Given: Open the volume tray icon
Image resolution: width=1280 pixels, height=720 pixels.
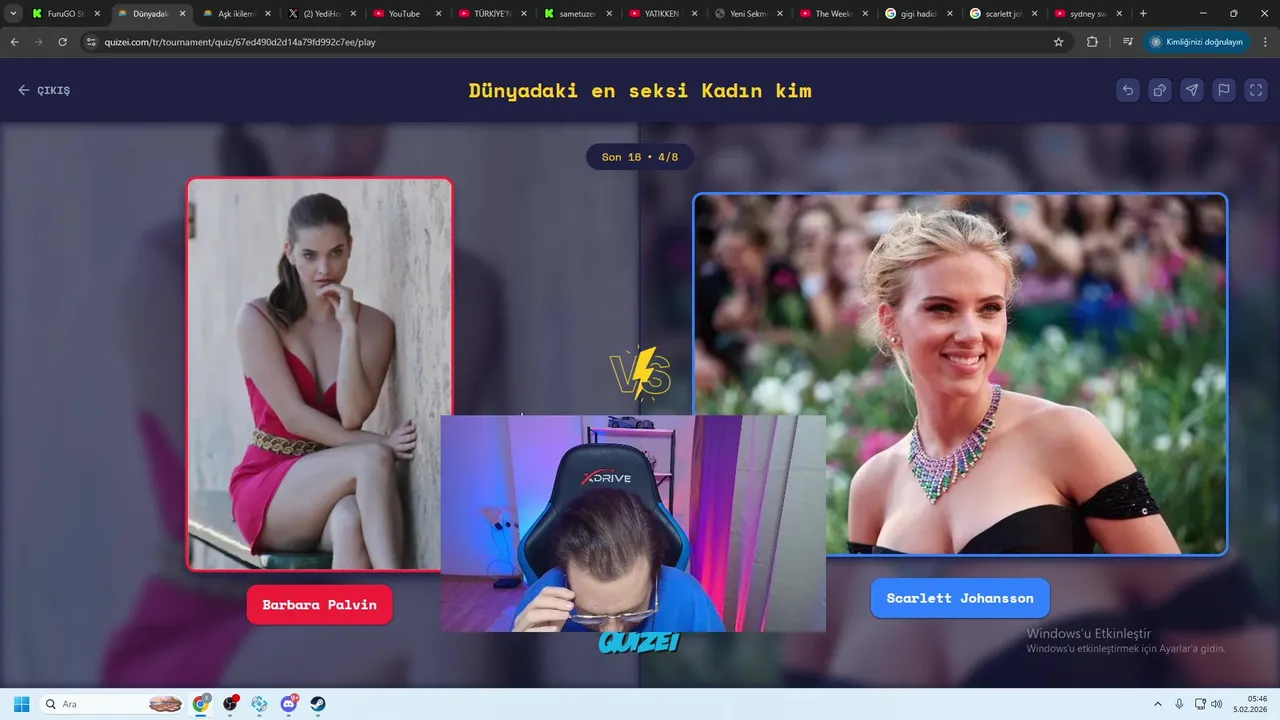Looking at the screenshot, I should [x=1217, y=704].
